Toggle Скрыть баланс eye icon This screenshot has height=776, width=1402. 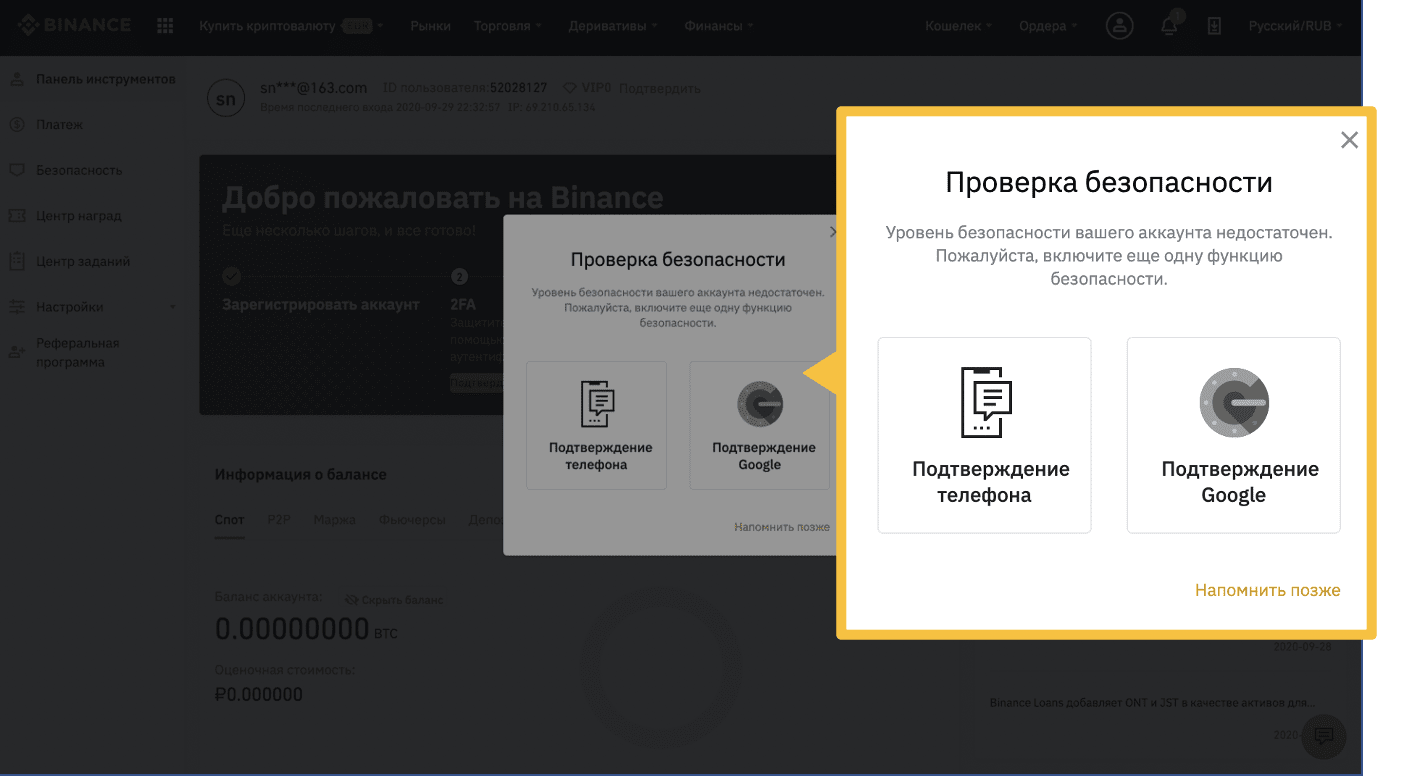pos(351,600)
